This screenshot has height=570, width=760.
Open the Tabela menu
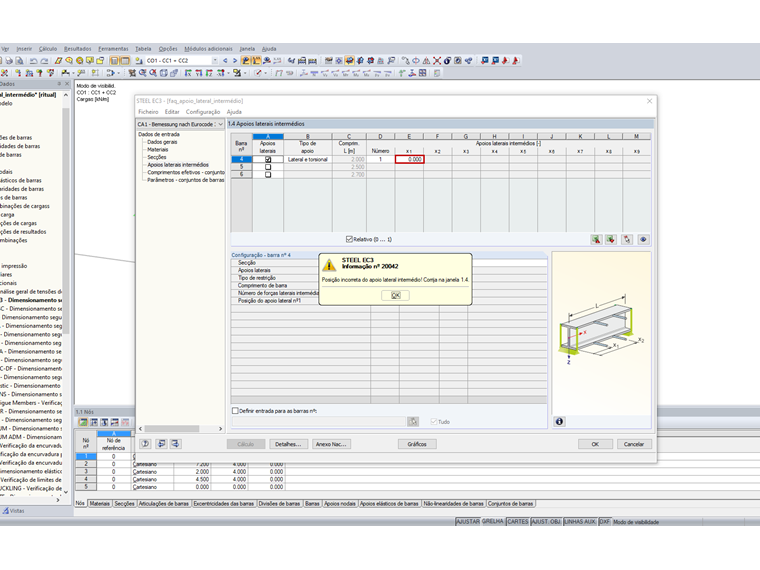click(x=143, y=49)
